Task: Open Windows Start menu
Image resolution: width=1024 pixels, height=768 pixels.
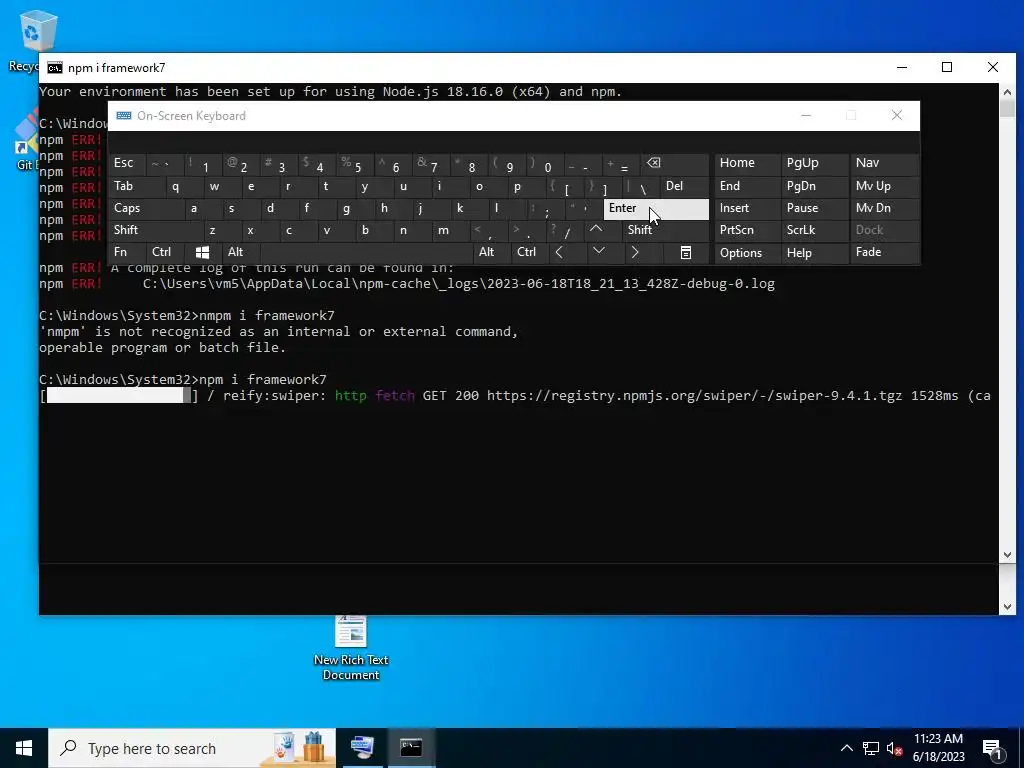Action: [24, 748]
